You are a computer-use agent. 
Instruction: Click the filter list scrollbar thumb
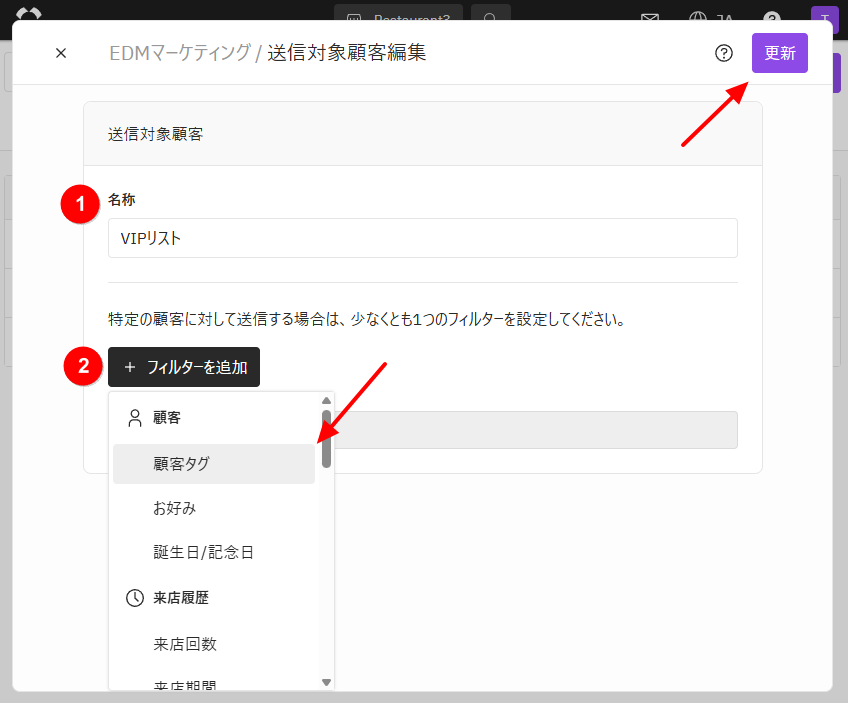[x=326, y=439]
